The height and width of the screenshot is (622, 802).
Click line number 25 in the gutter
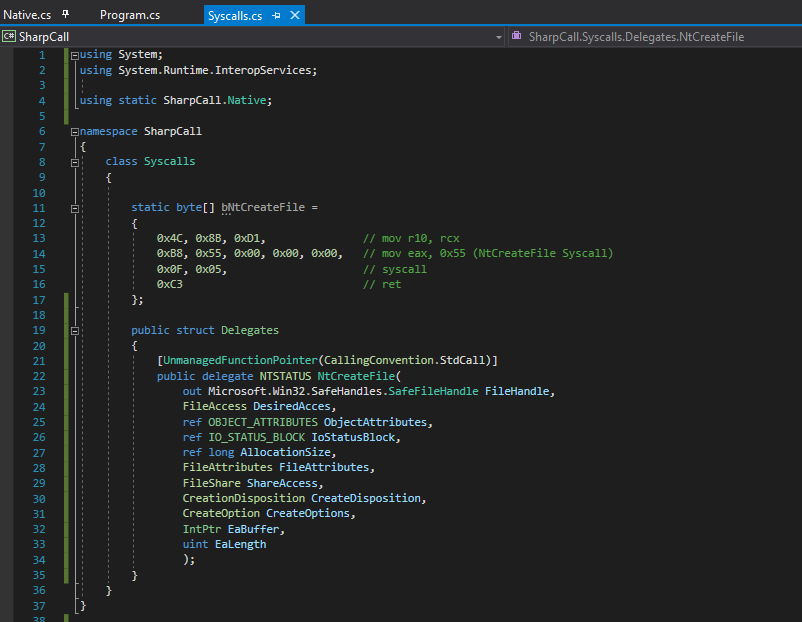(38, 421)
